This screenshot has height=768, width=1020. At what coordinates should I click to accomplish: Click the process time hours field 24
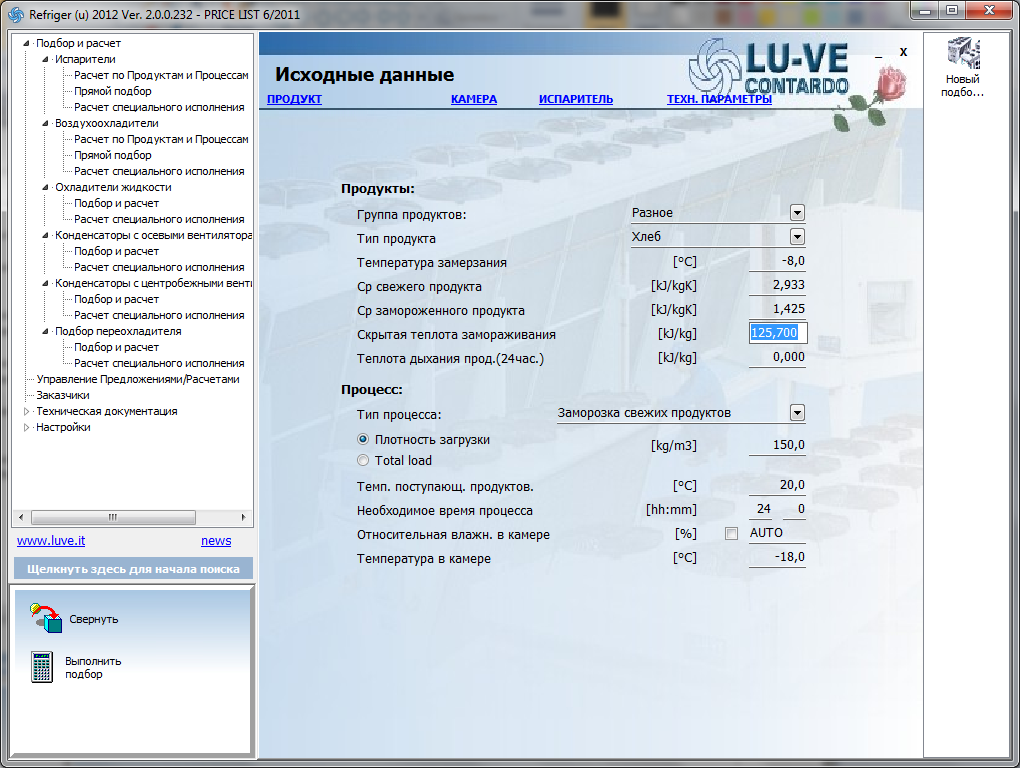[x=762, y=509]
